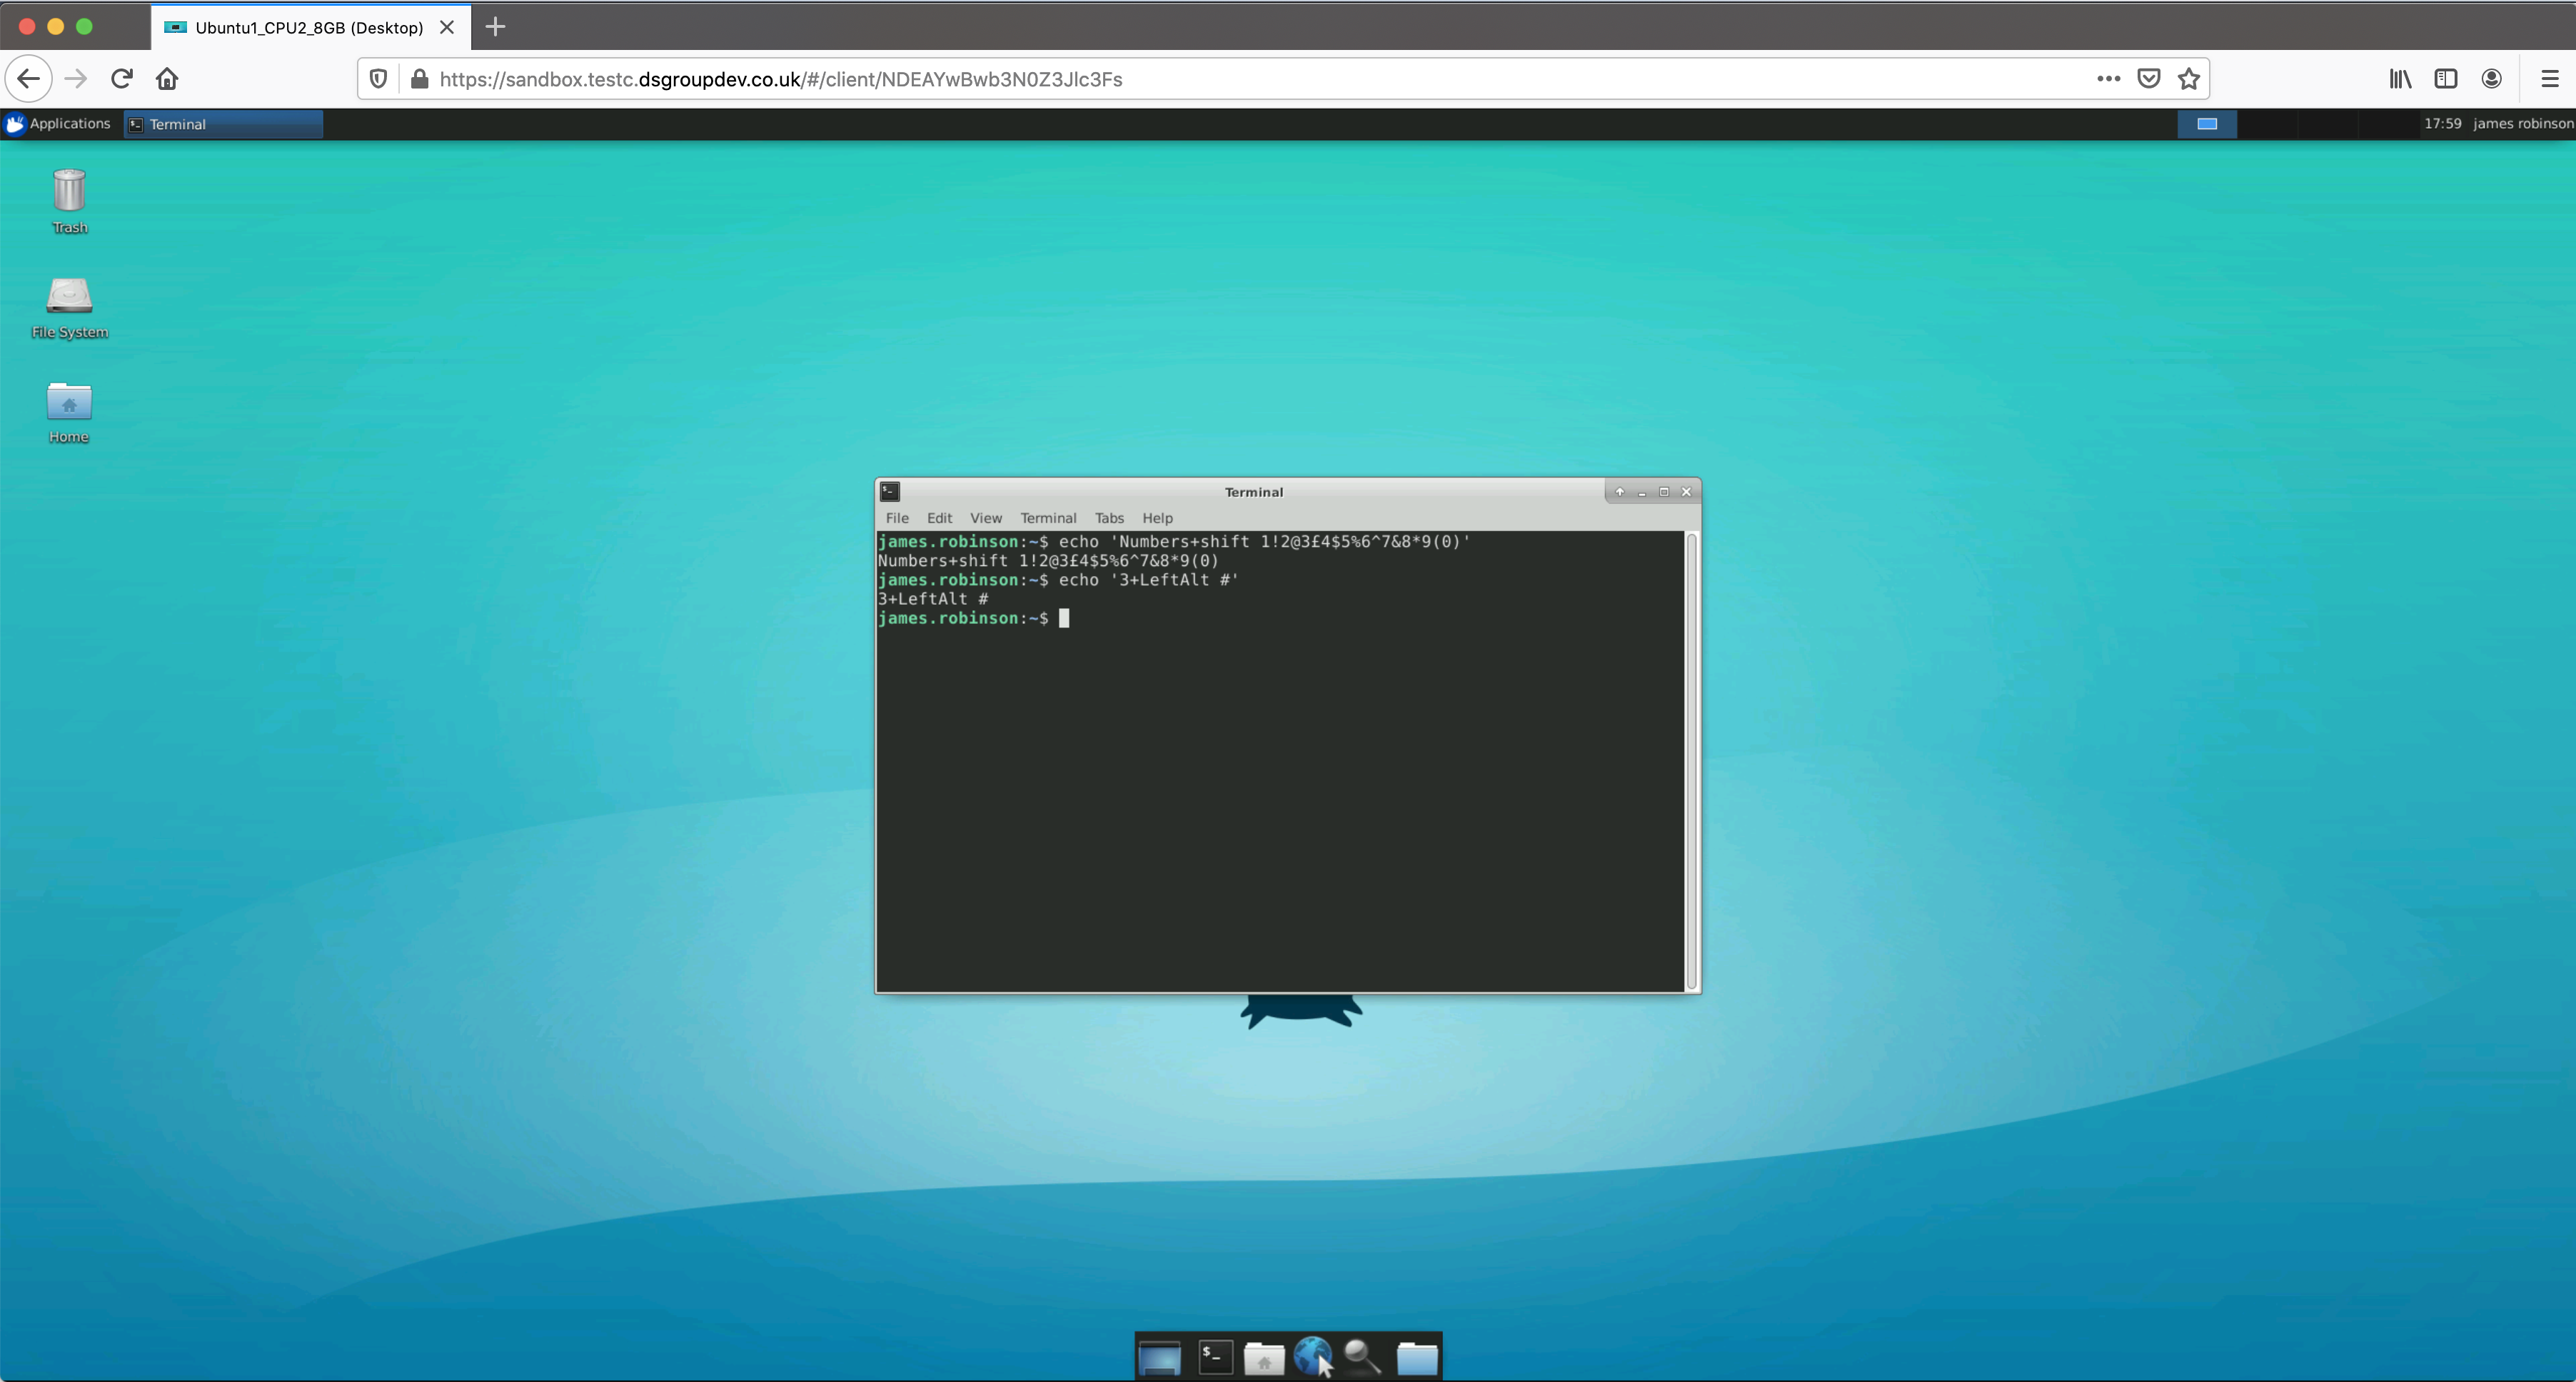
Task: Click the Terminal window title bar text
Action: pyautogui.click(x=1253, y=492)
